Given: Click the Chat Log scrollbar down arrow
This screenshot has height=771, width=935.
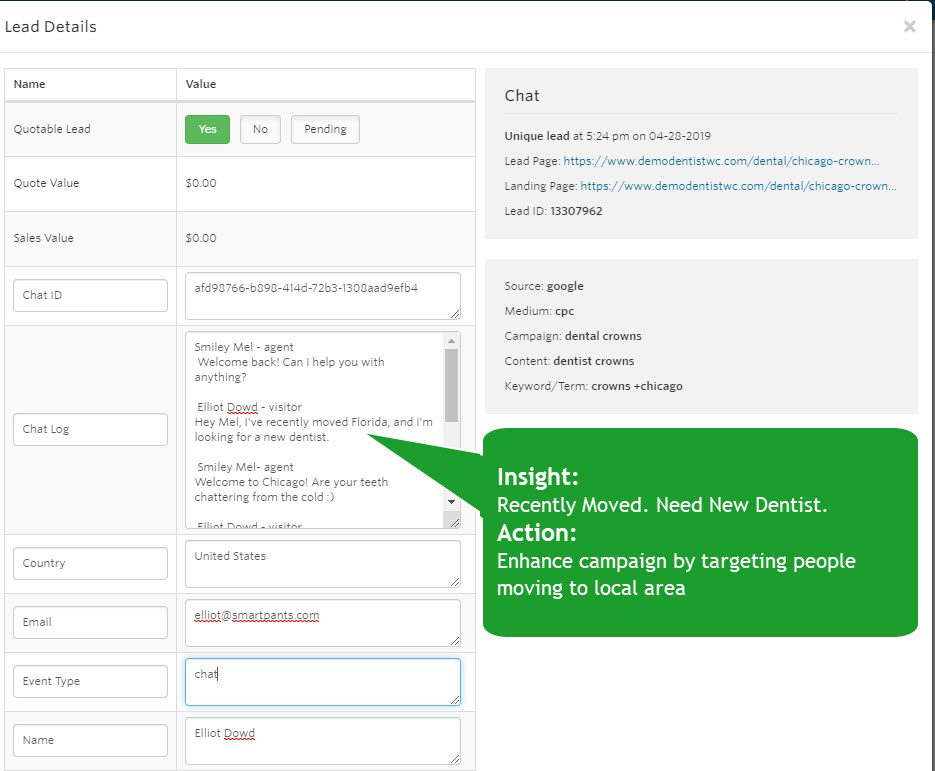Looking at the screenshot, I should point(451,502).
